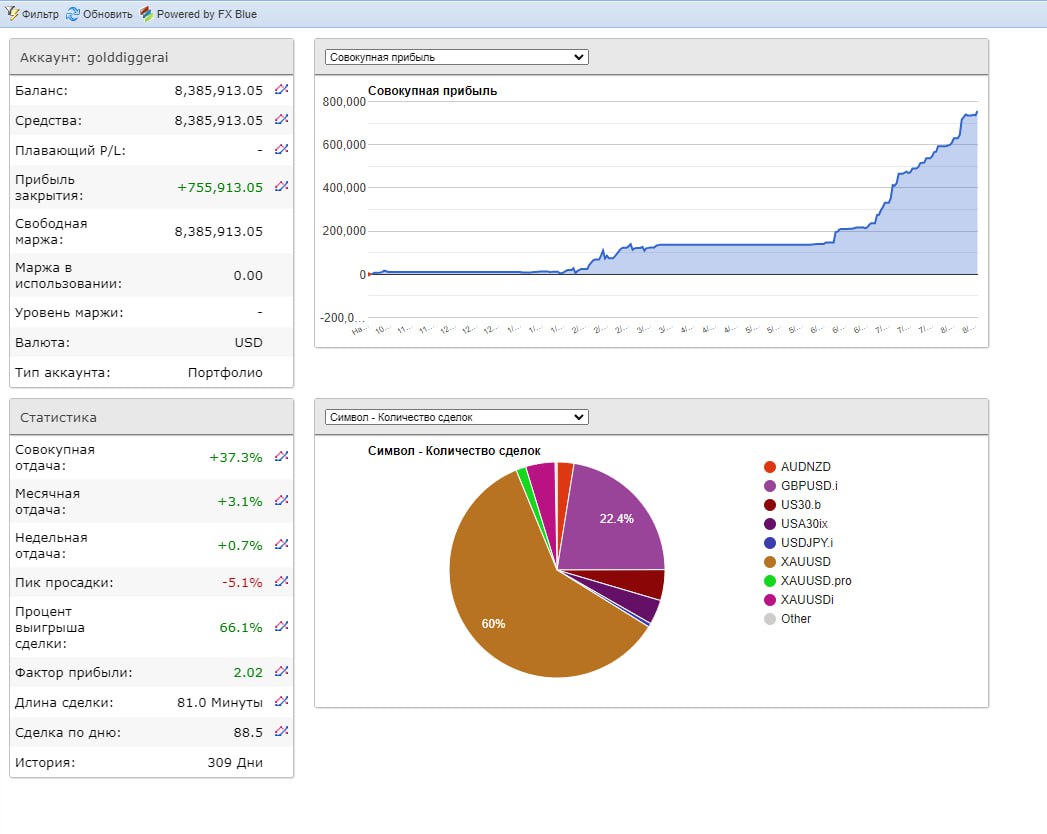Click the Other legend color dot
Viewport: 1047px width, 834px height.
[770, 619]
